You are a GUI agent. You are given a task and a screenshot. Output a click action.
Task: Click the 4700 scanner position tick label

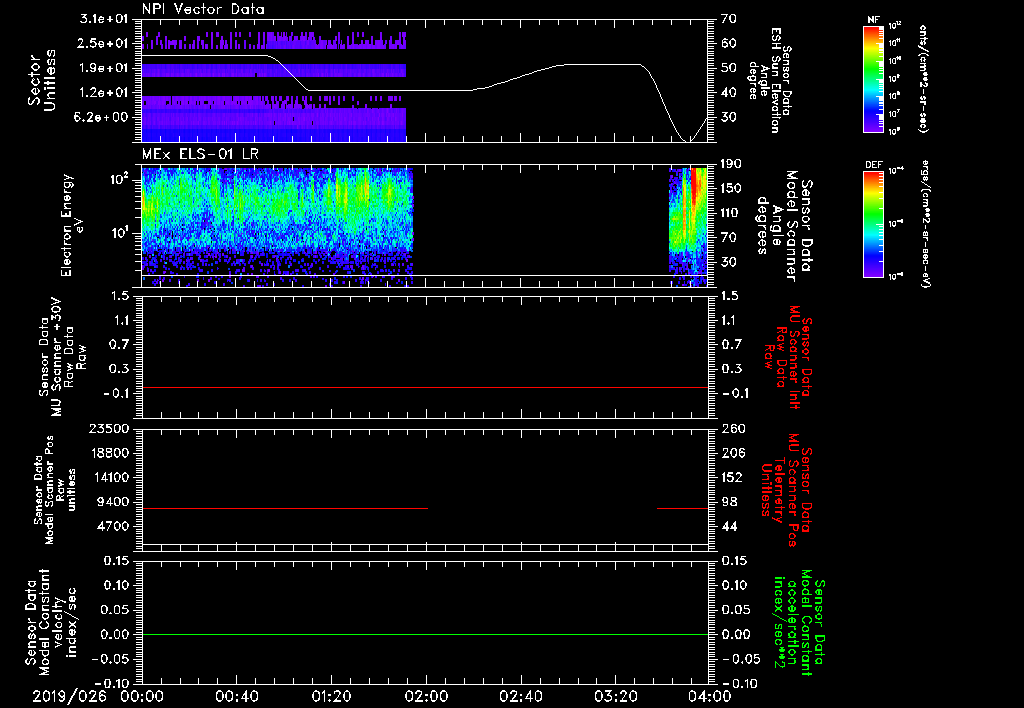112,526
